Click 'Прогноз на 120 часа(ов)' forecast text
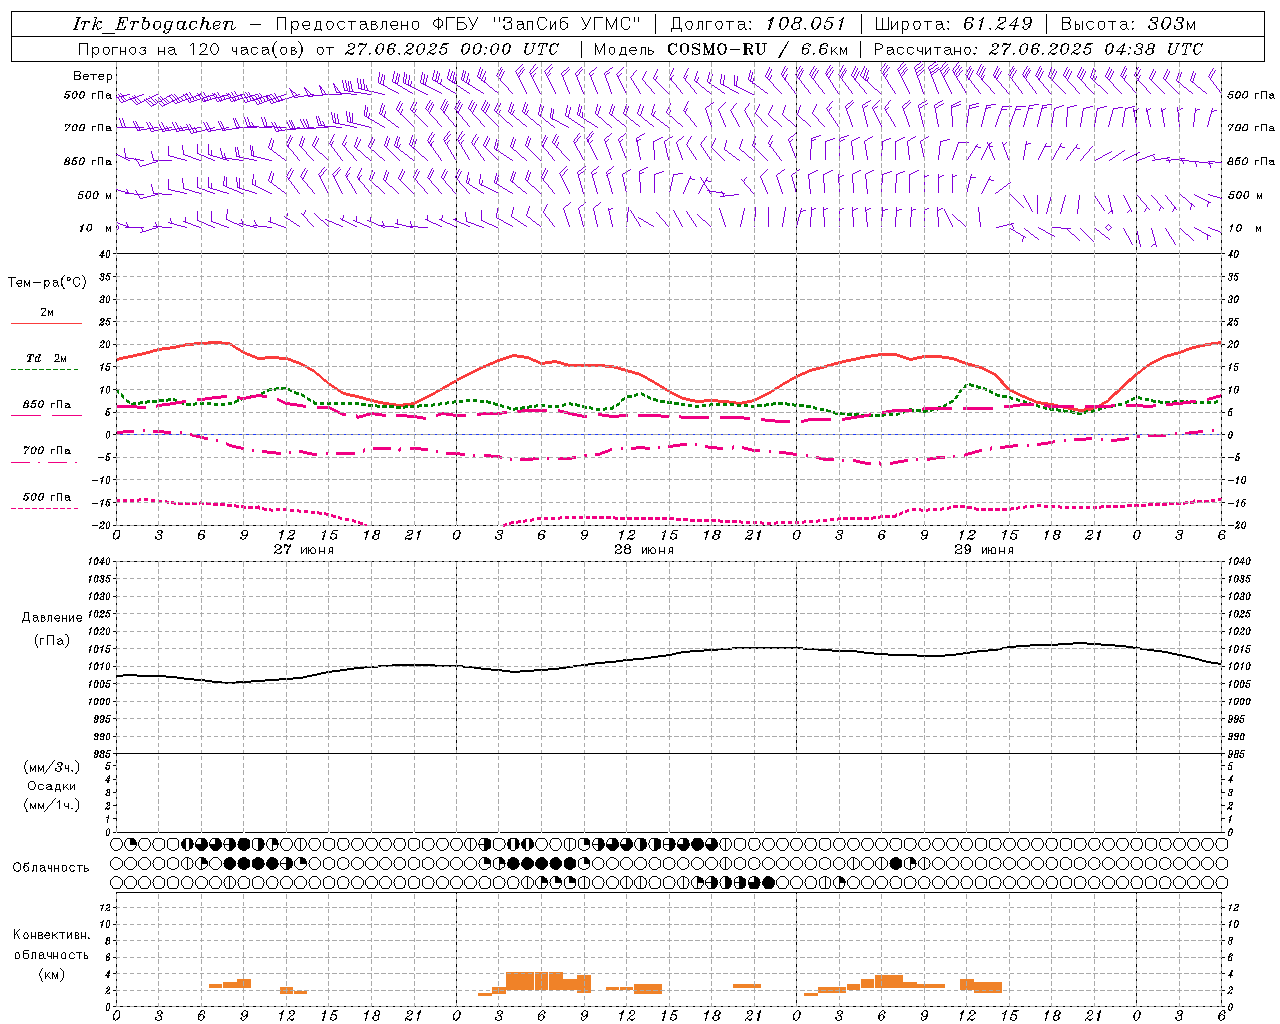Screen dimensions: 1280x1024 tap(193, 49)
